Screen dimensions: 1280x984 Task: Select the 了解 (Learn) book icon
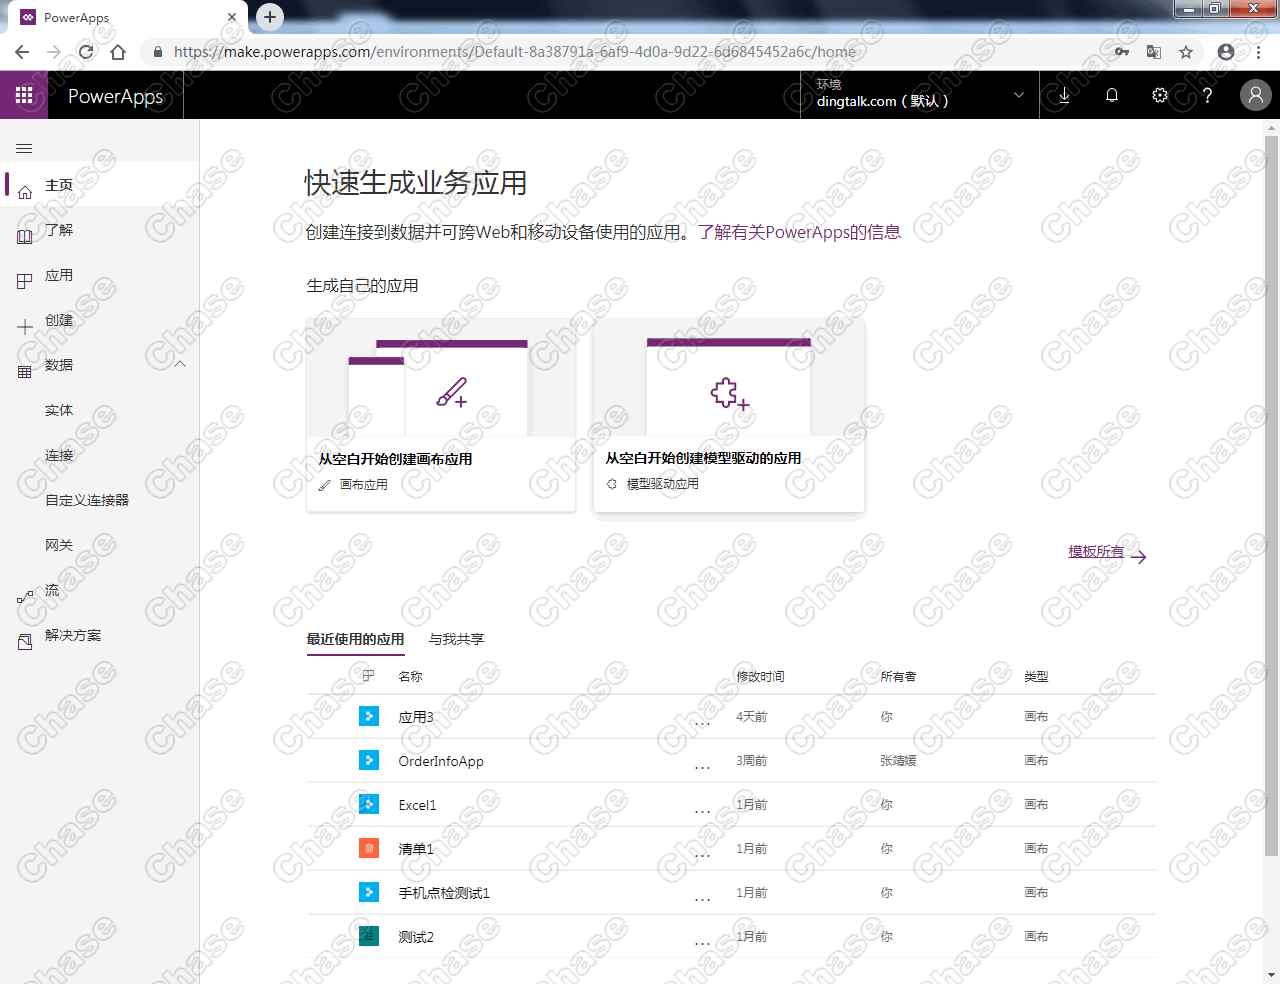pyautogui.click(x=24, y=230)
